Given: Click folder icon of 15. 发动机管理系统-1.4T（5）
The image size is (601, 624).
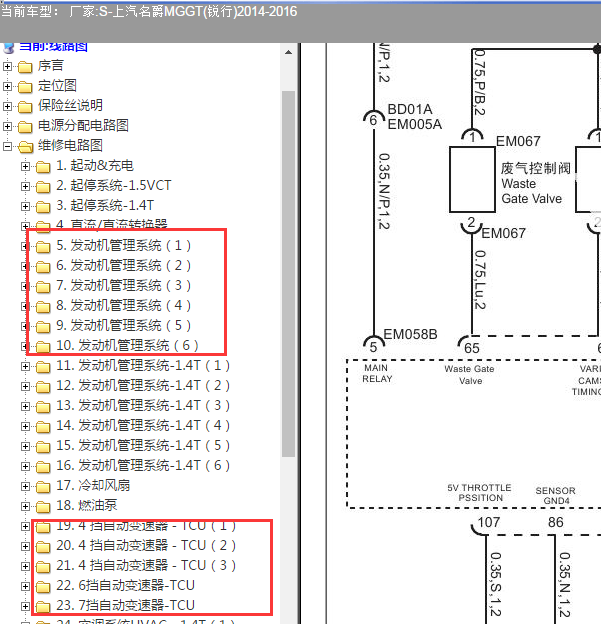Looking at the screenshot, I should pyautogui.click(x=43, y=447).
